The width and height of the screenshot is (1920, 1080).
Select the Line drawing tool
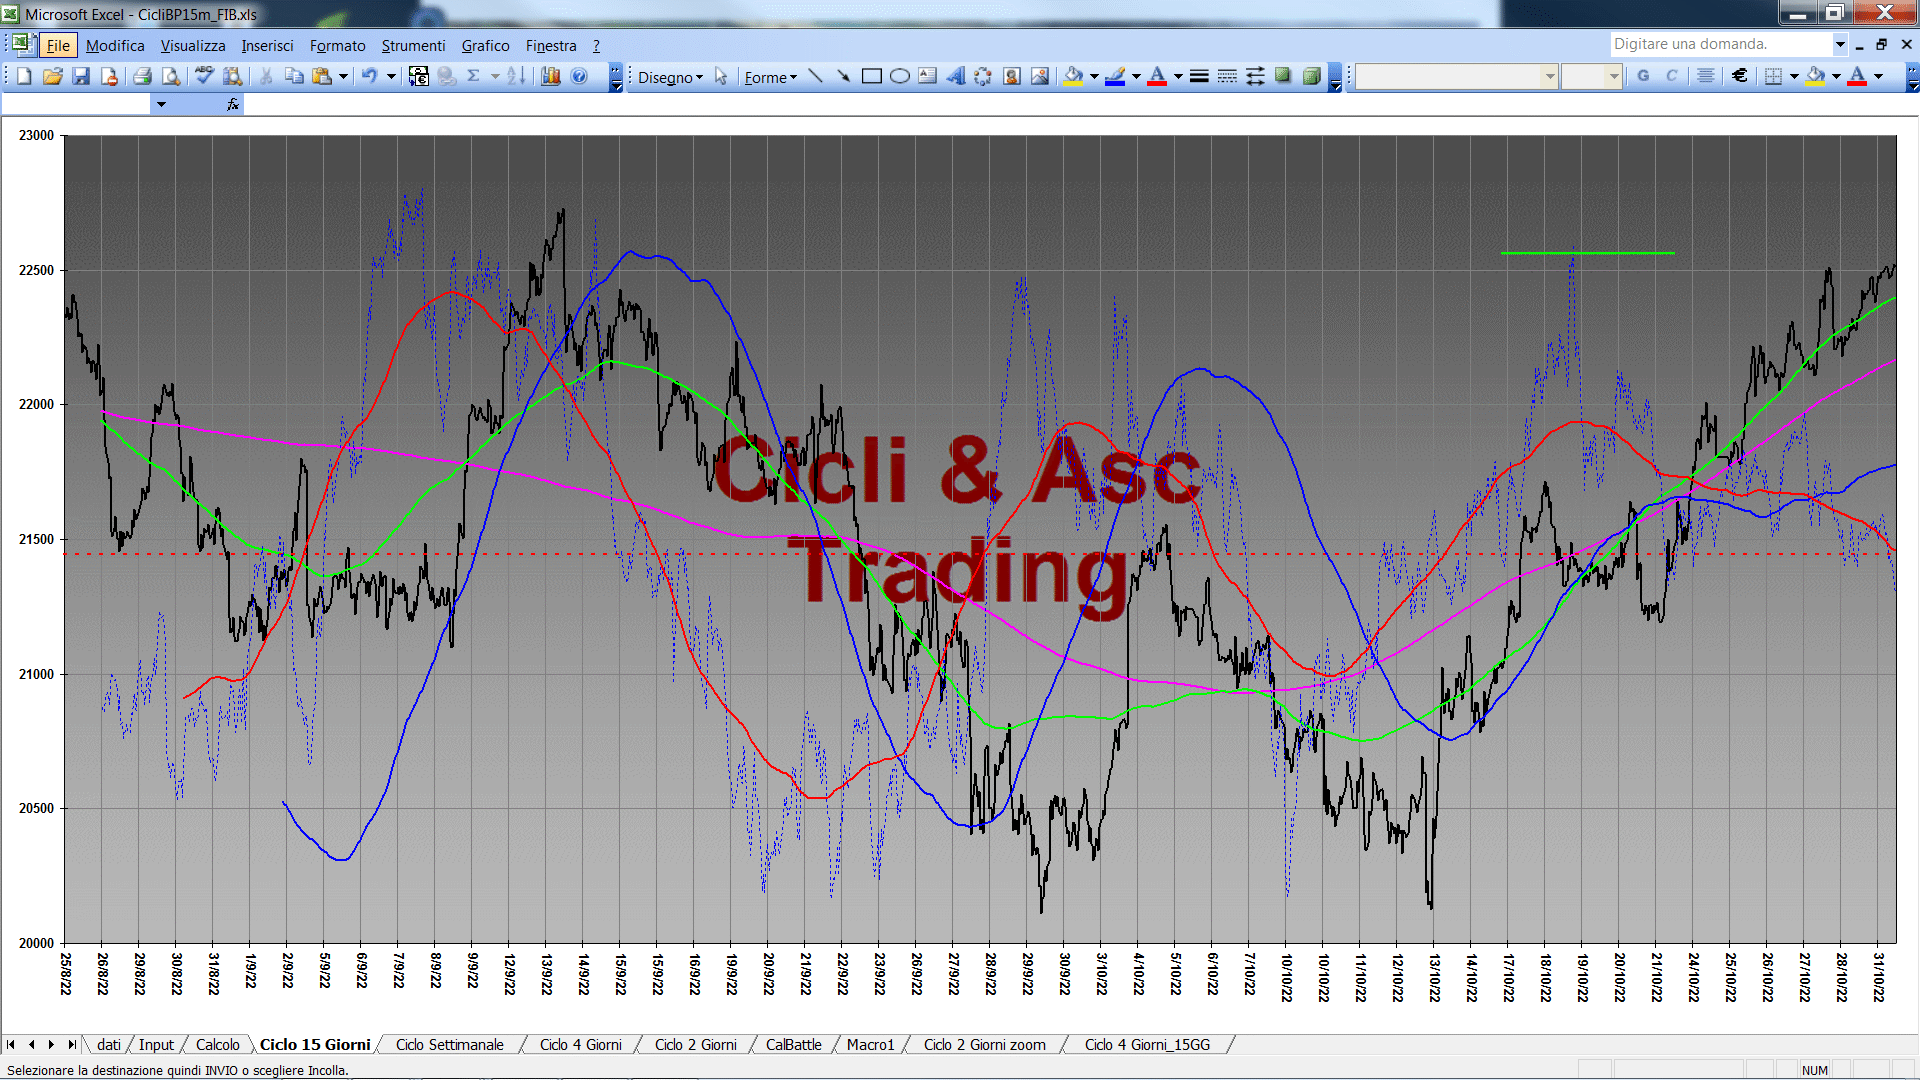coord(816,76)
